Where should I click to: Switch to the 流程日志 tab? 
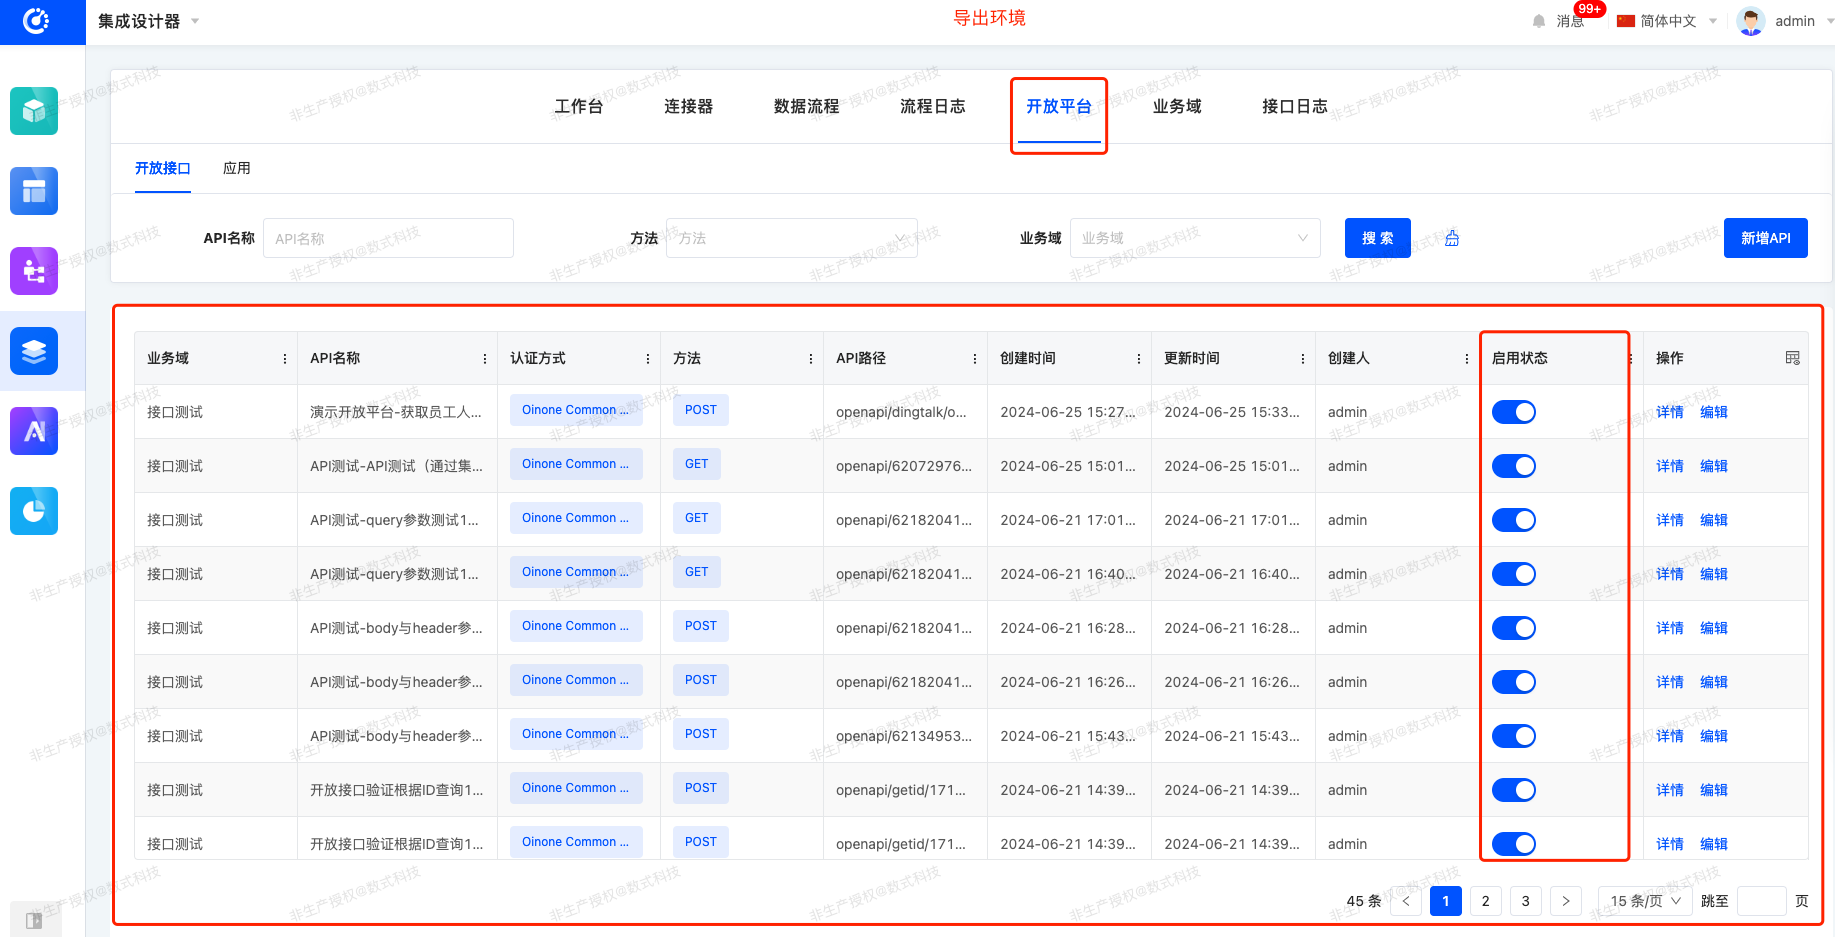click(933, 106)
